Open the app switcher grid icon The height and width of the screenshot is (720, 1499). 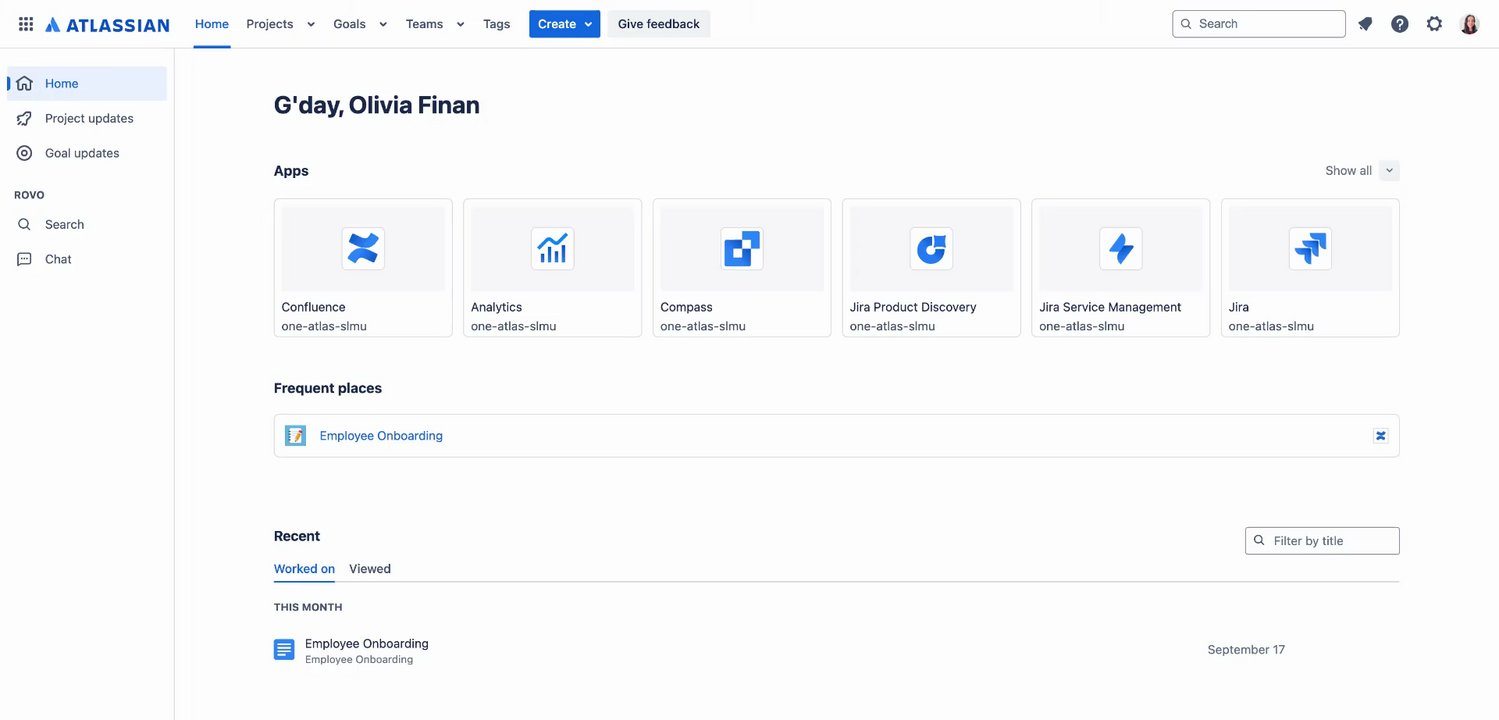coord(26,24)
